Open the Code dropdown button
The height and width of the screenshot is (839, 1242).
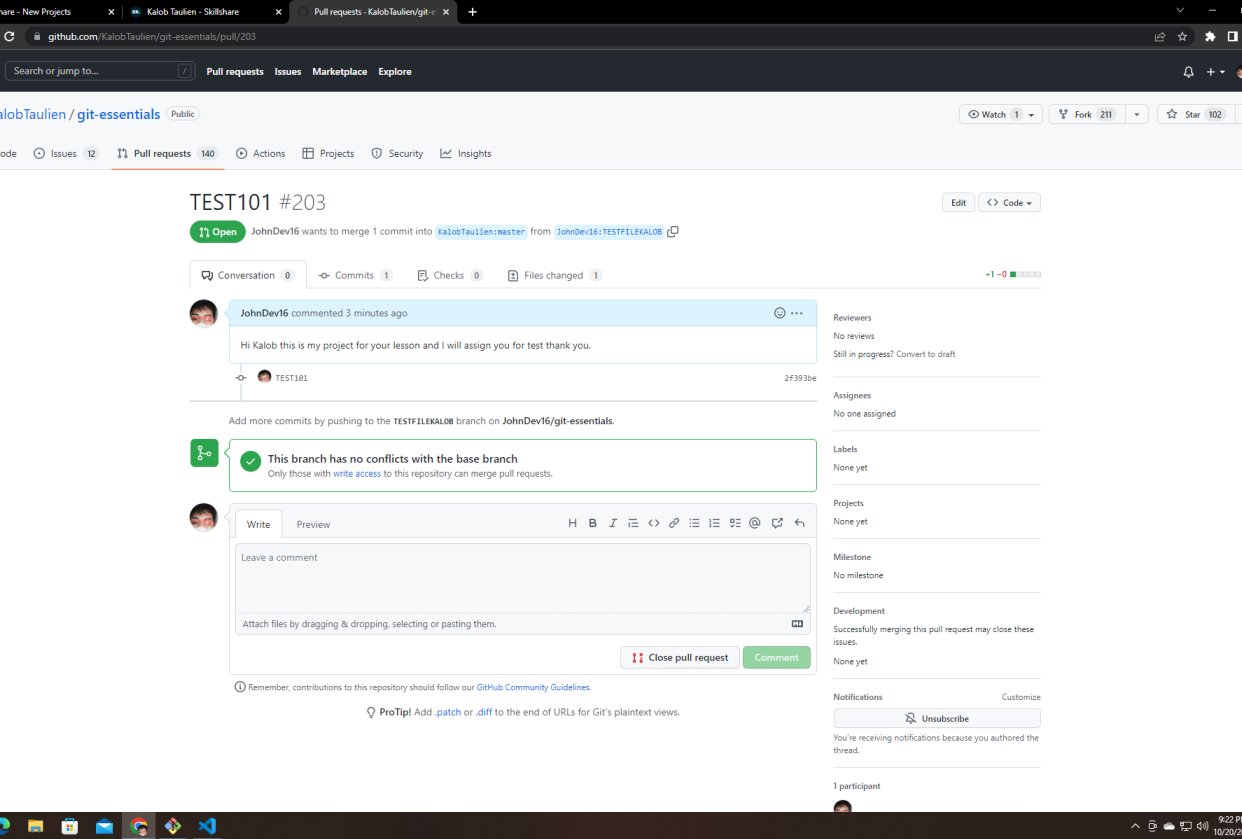tap(1010, 203)
